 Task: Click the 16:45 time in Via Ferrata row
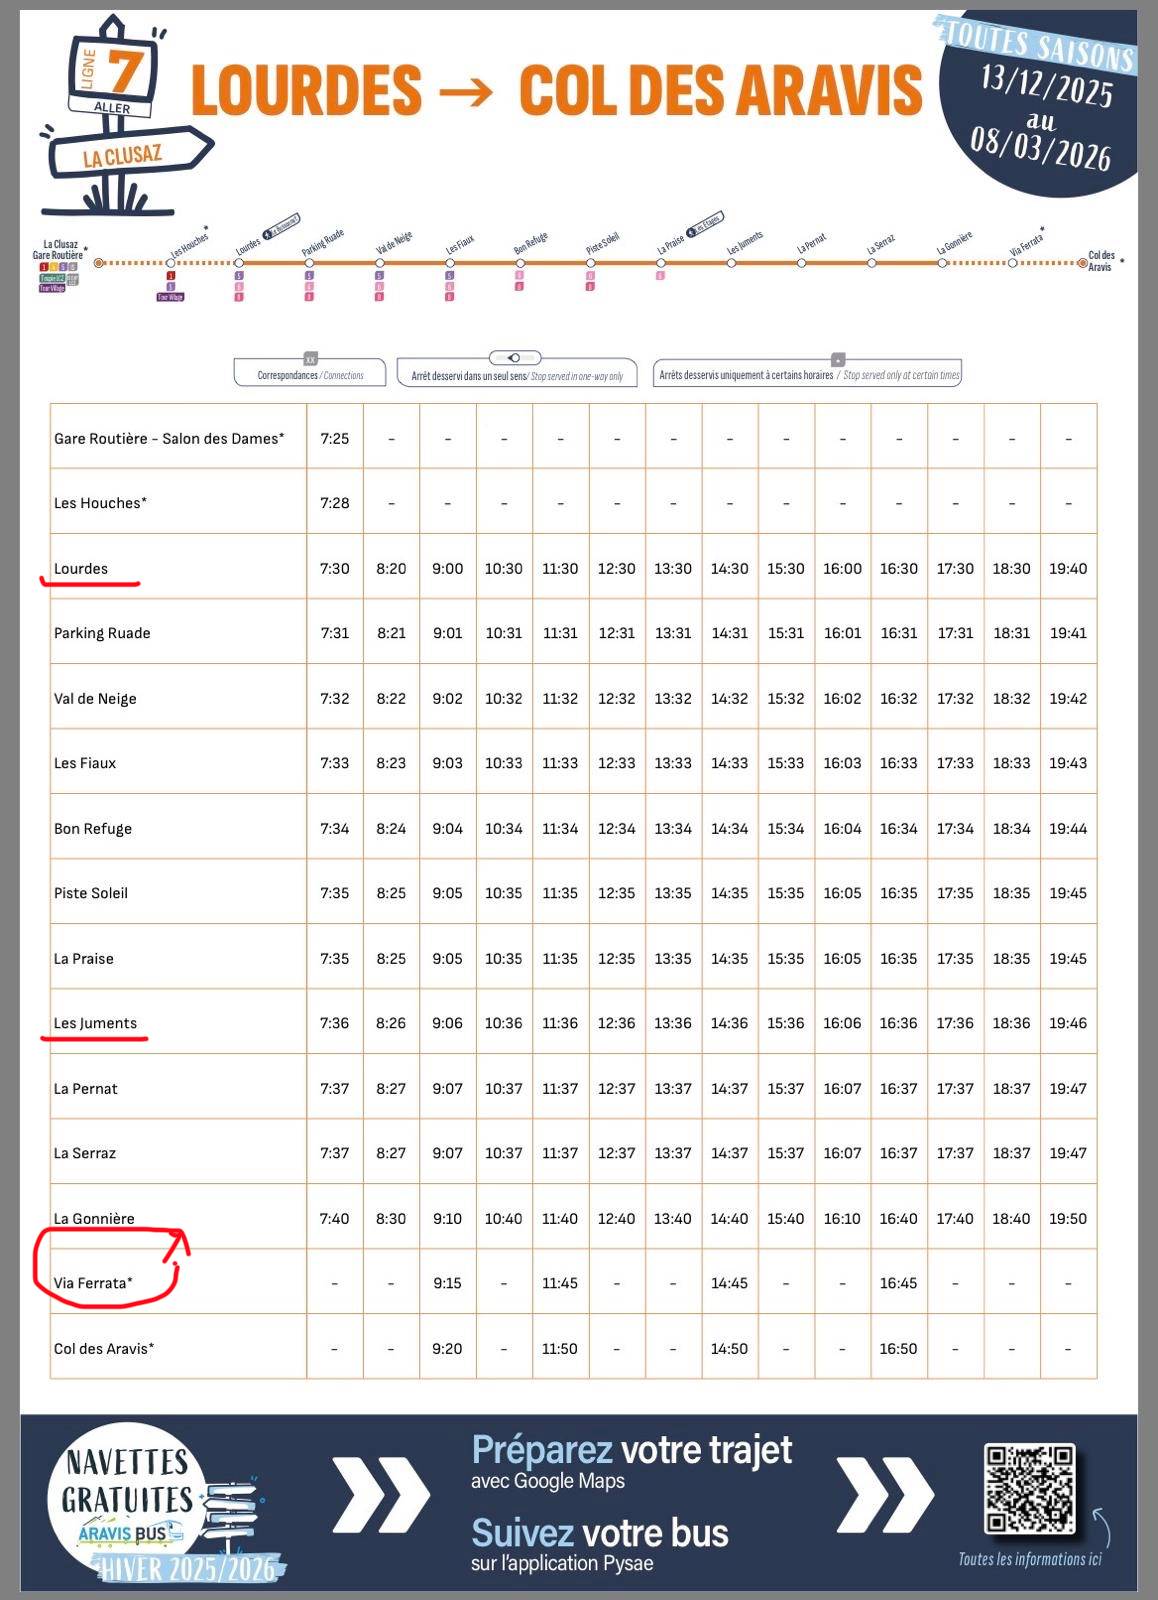[x=898, y=1283]
